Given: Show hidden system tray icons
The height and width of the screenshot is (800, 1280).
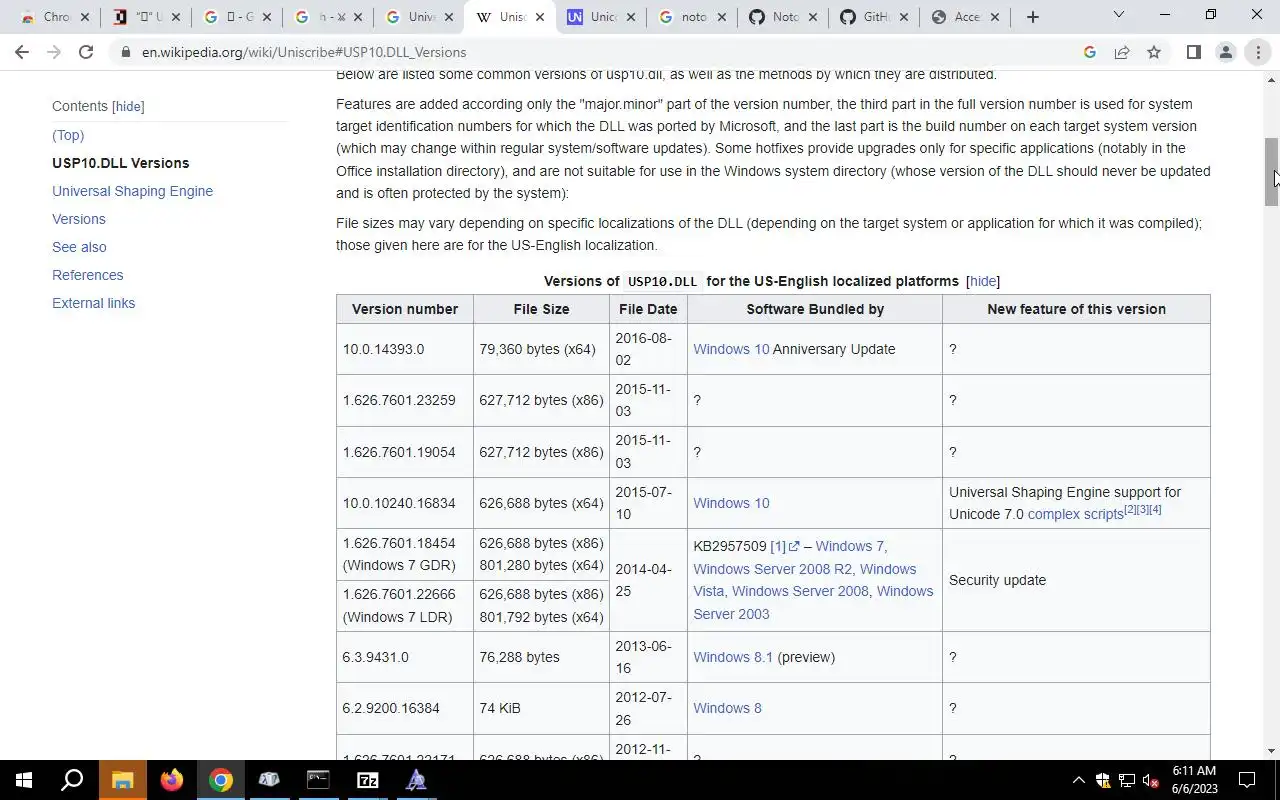Looking at the screenshot, I should tap(1078, 780).
